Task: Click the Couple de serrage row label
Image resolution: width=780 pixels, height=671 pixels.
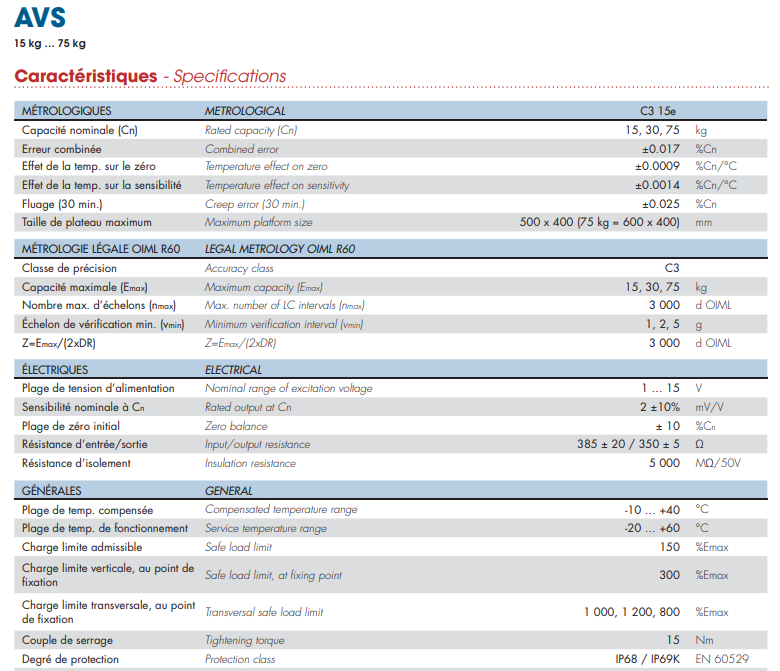Action: 67,640
